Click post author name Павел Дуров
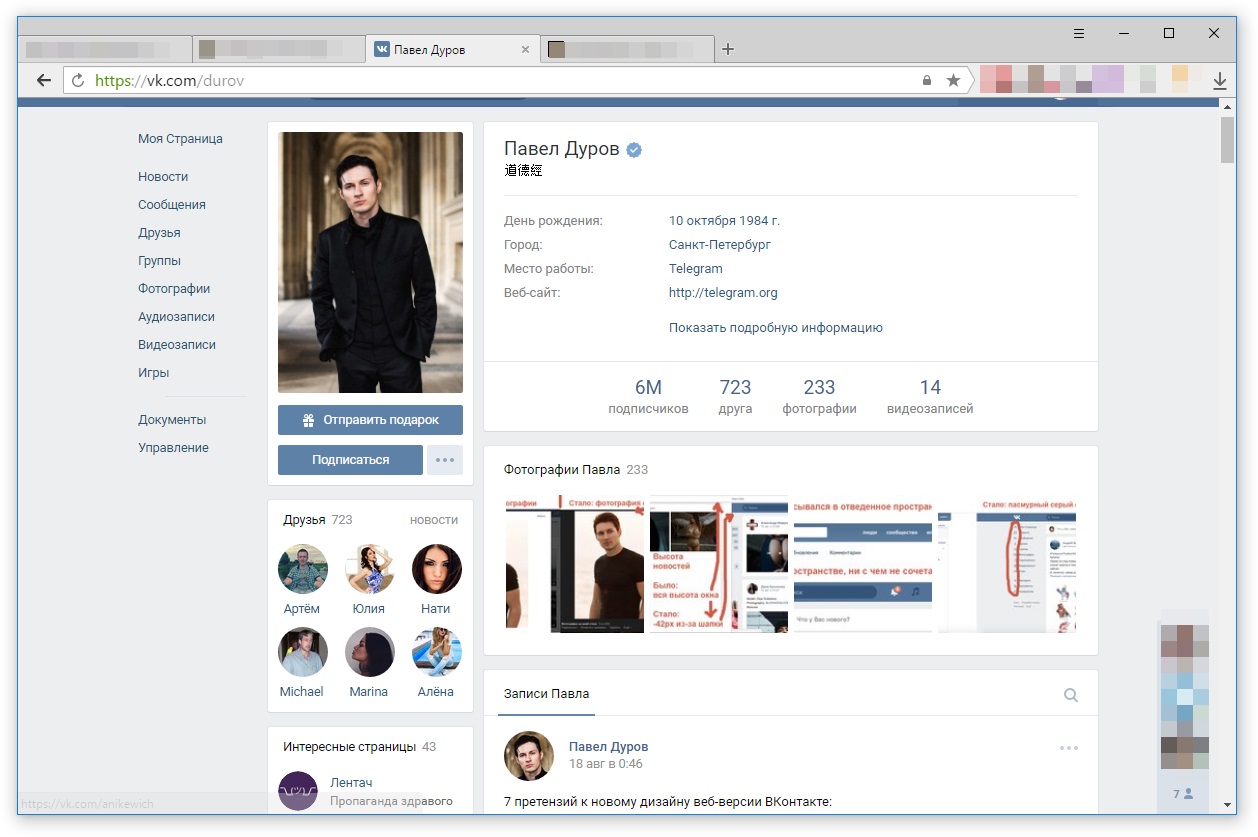 tap(608, 747)
